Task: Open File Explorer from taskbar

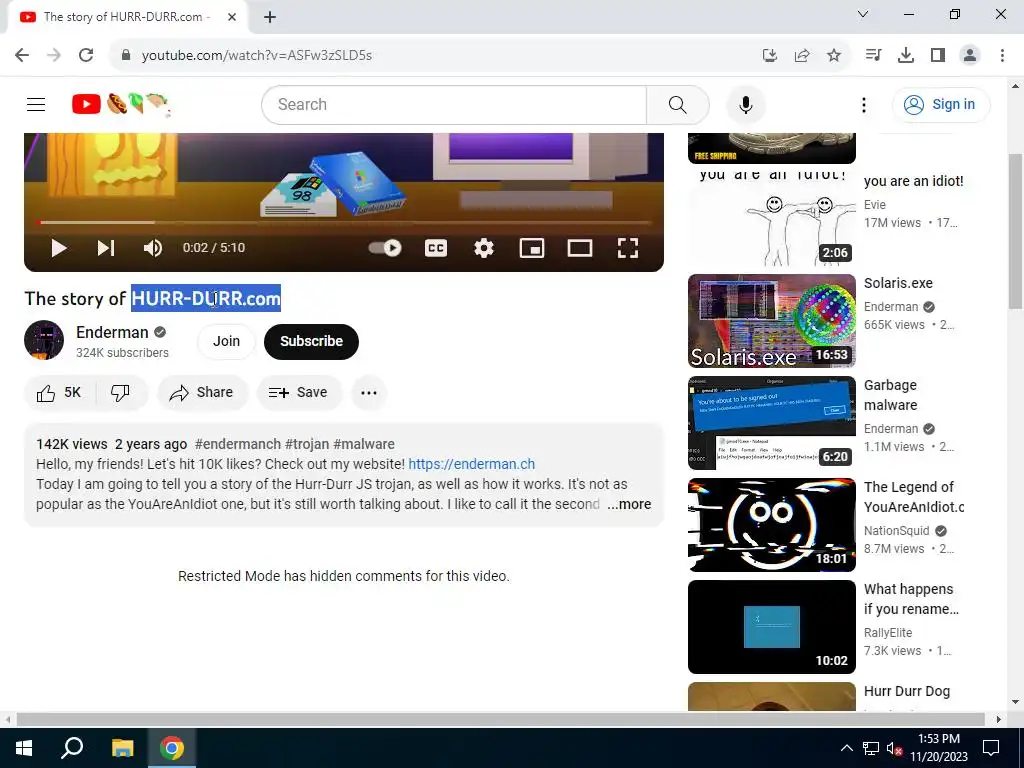Action: (122, 748)
